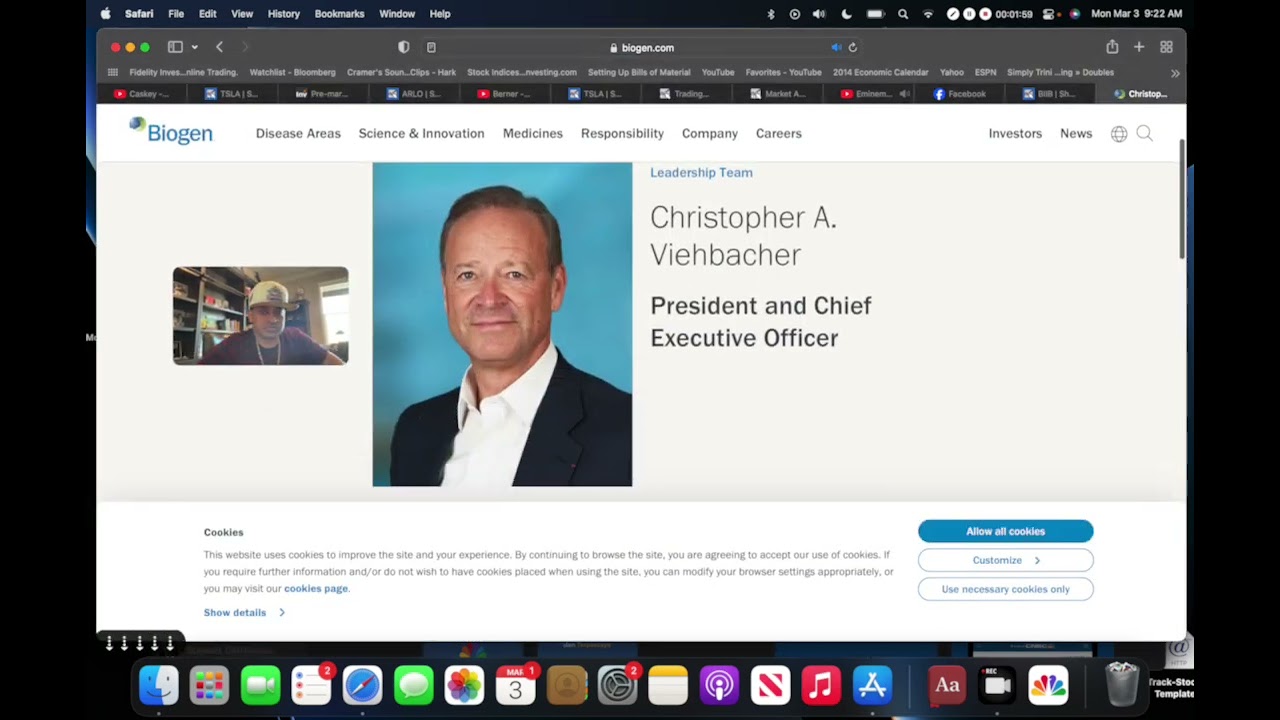1280x720 pixels.
Task: Open Spotlight search in menu bar
Action: pyautogui.click(x=903, y=14)
